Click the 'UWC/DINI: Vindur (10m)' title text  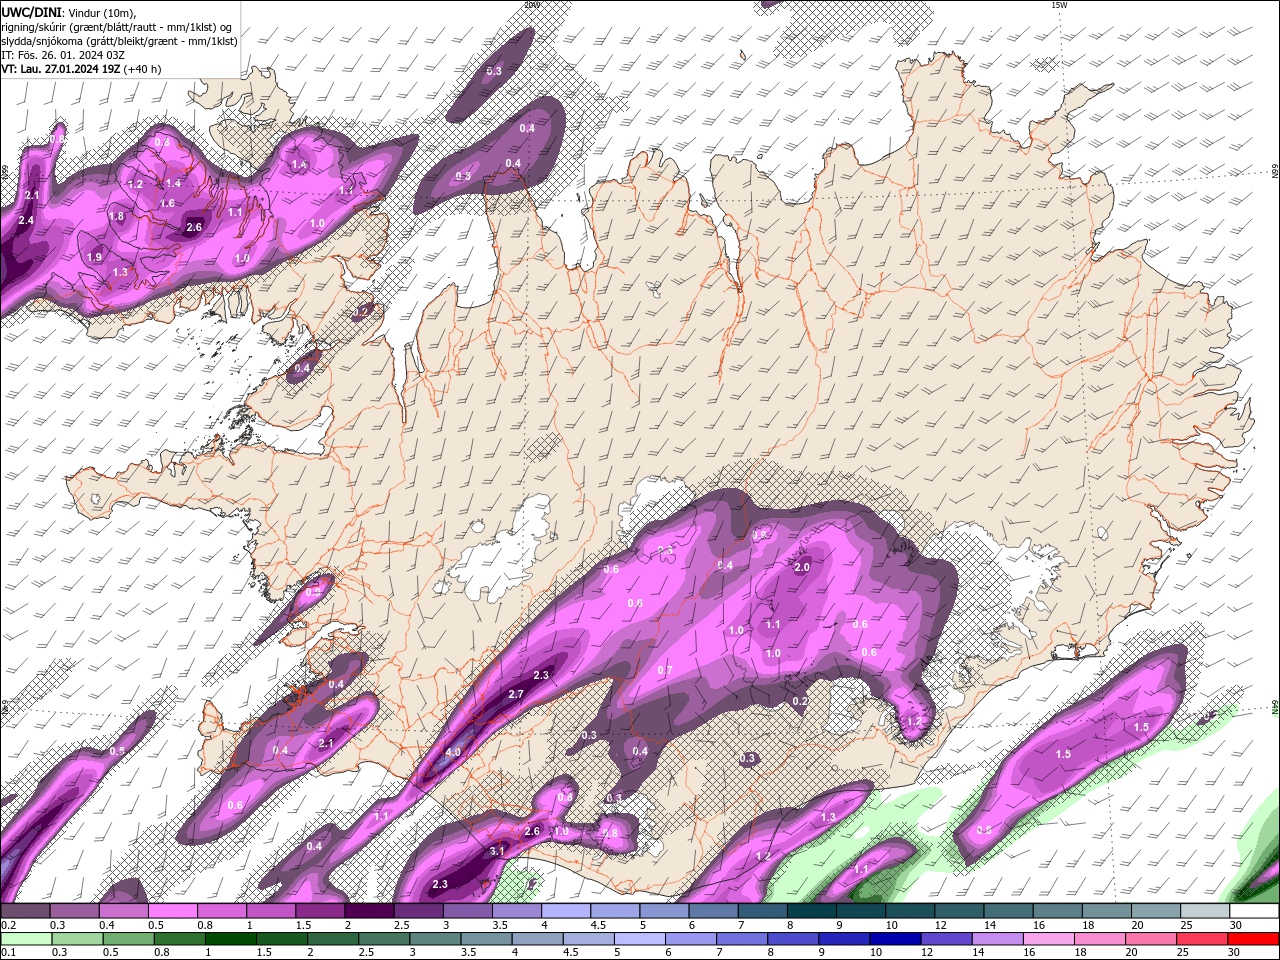point(68,12)
